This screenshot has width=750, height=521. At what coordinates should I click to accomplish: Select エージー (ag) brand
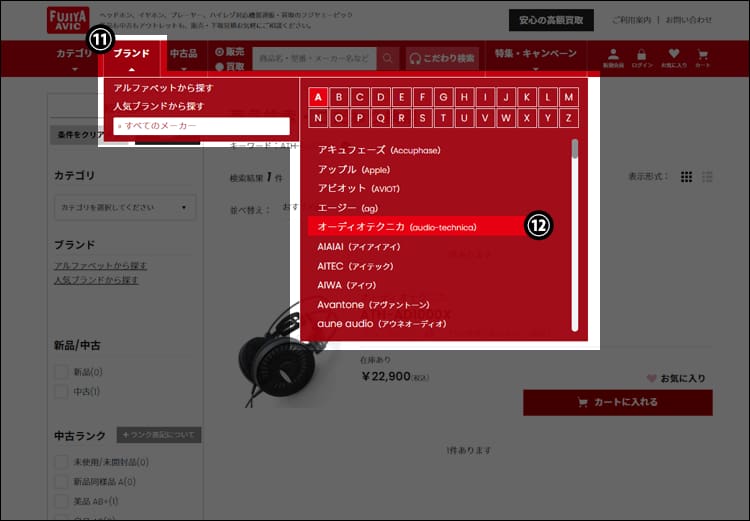348,208
